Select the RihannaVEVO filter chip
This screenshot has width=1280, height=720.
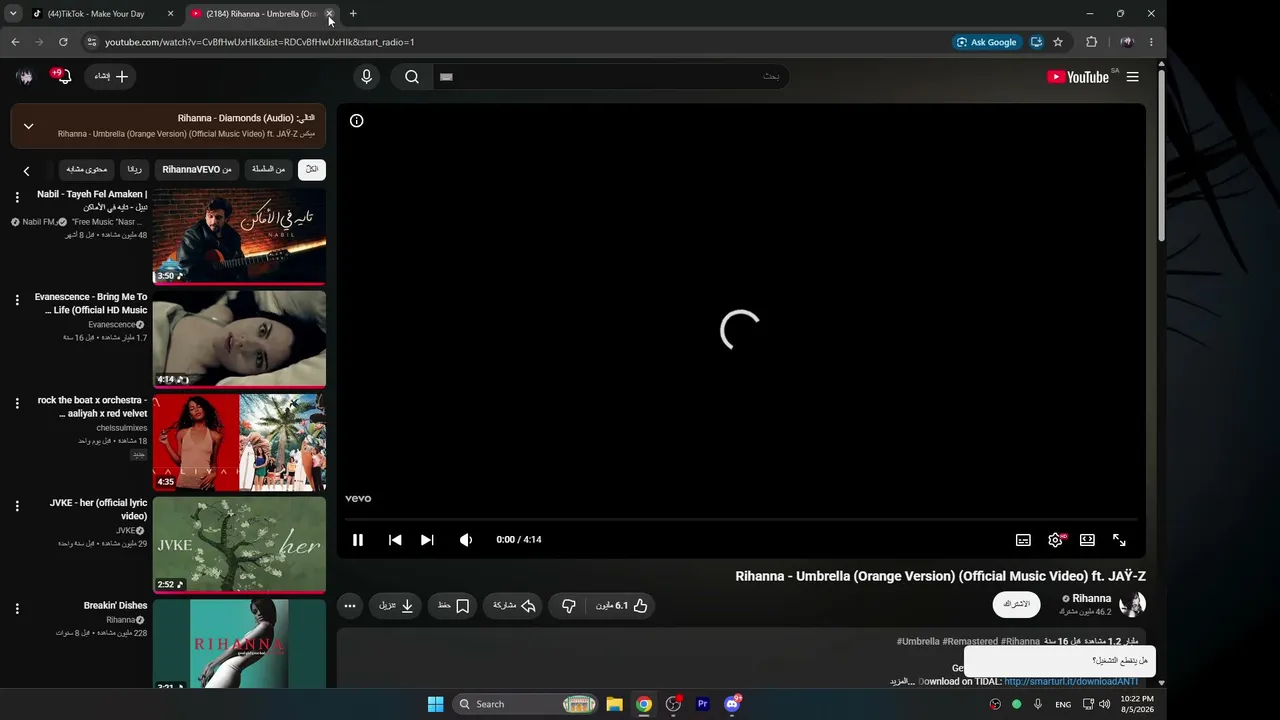[197, 170]
